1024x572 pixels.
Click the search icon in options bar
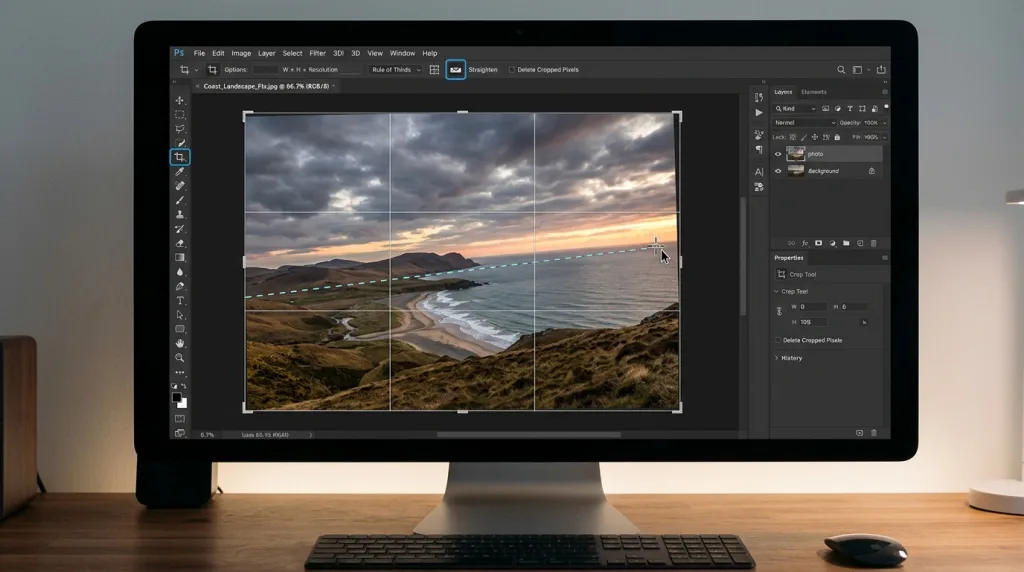pos(841,70)
